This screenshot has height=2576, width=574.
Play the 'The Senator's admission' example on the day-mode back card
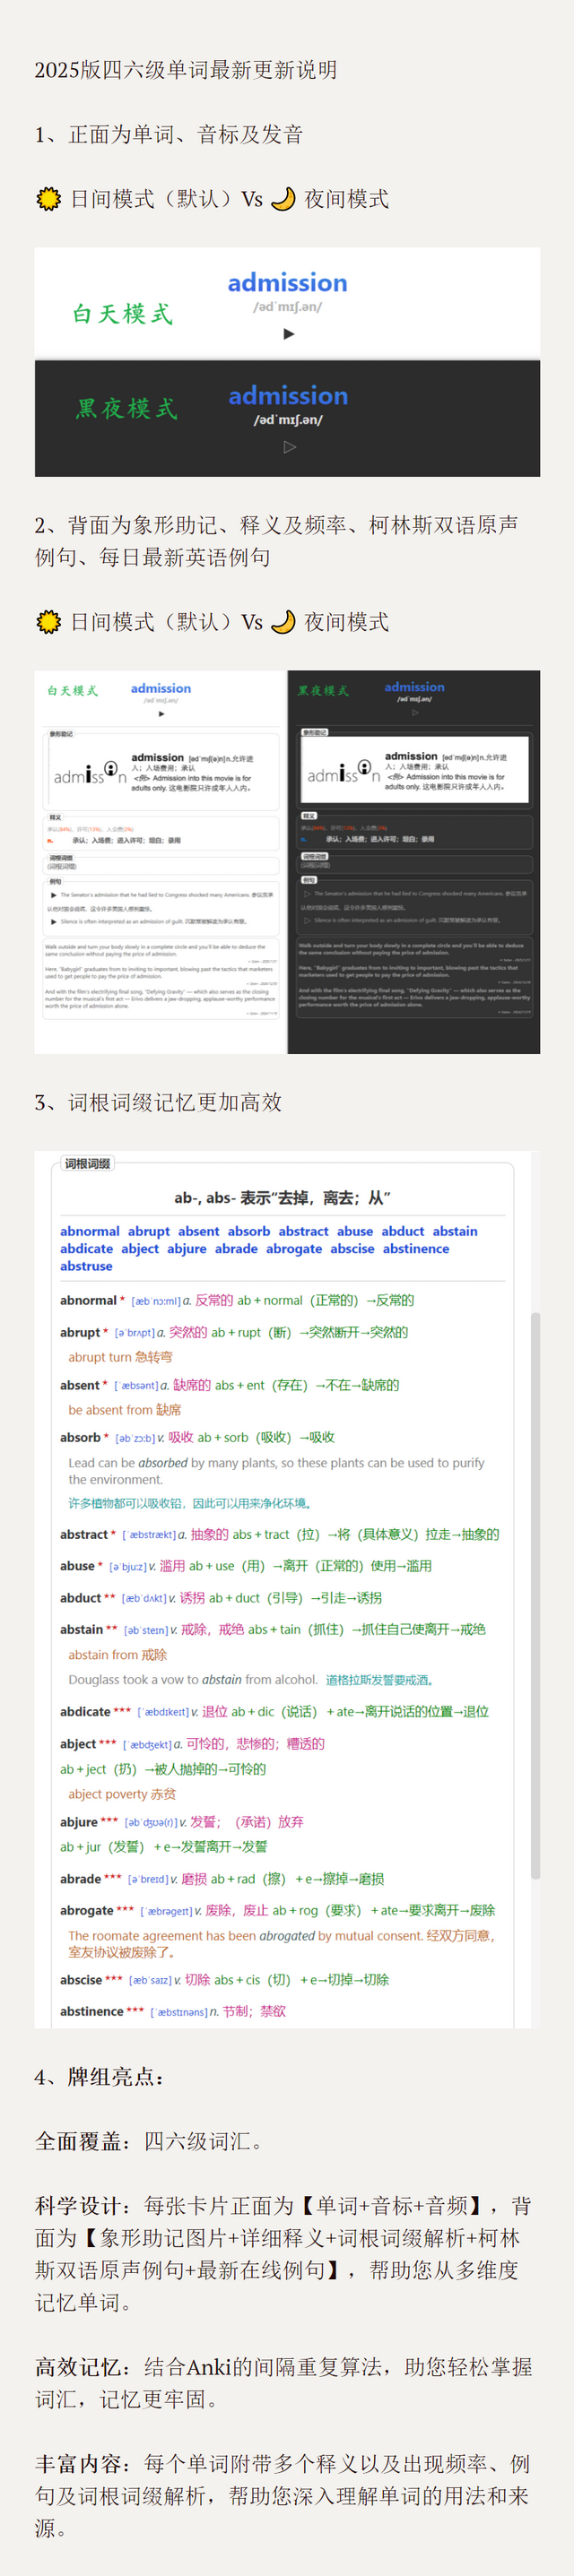[54, 895]
